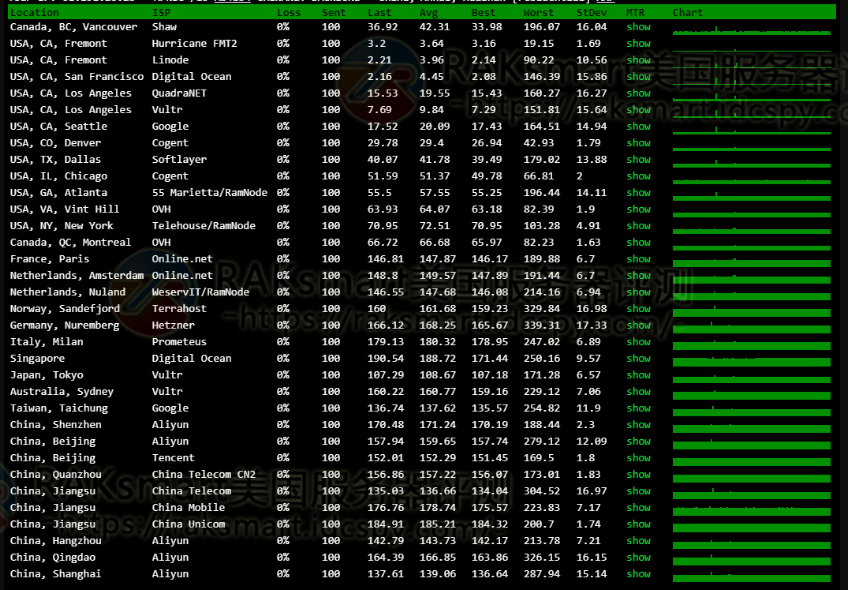Open MTR for Denver Cogent
The image size is (848, 590).
click(x=638, y=143)
